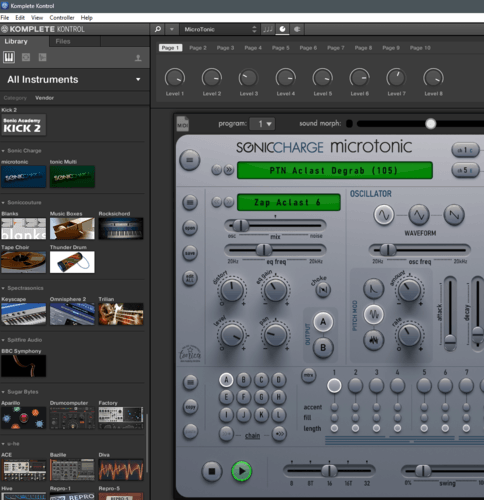Select the sawtooth oscillator waveform
This screenshot has height=500, width=484.
[454, 215]
